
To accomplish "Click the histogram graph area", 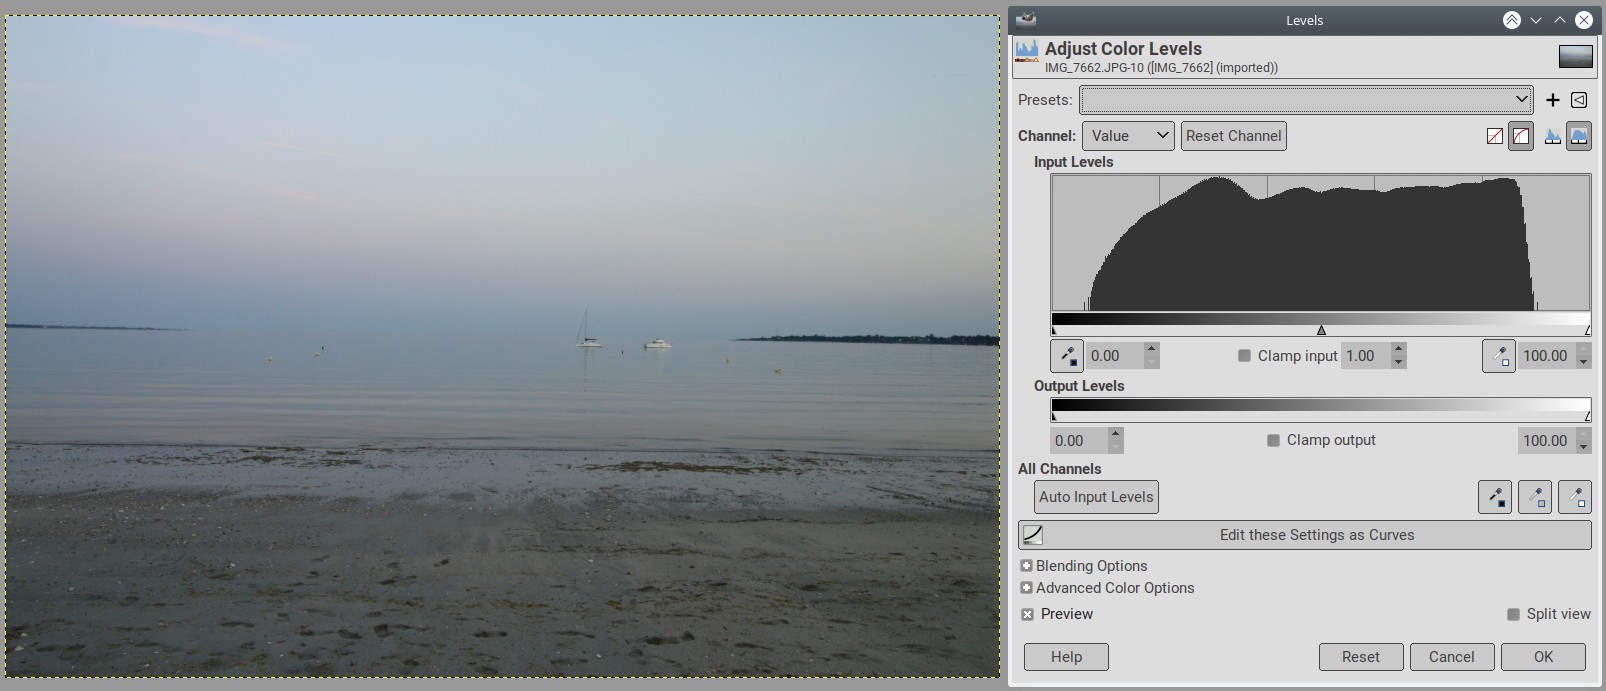I will coord(1320,243).
